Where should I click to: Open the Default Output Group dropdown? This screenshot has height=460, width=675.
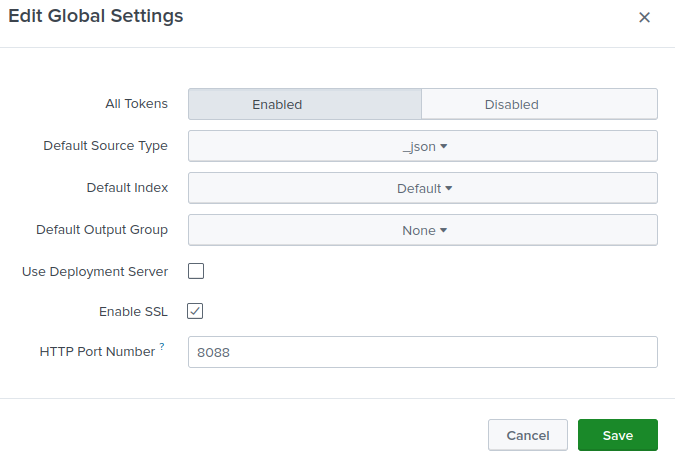(422, 230)
